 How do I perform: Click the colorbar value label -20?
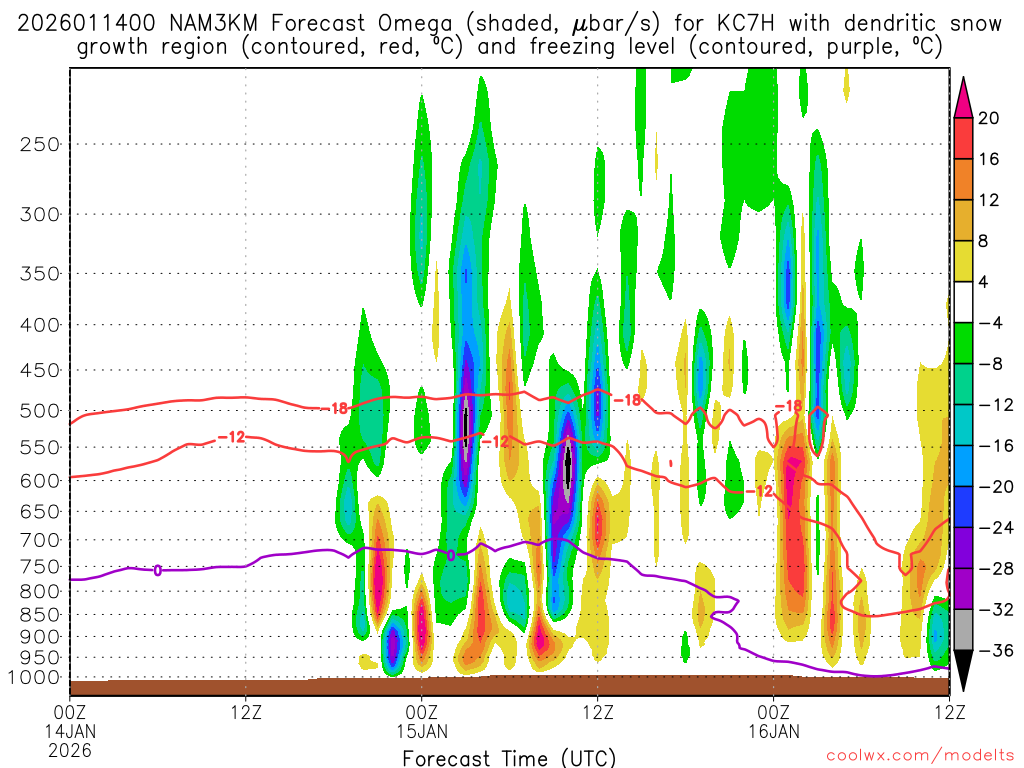click(x=996, y=487)
